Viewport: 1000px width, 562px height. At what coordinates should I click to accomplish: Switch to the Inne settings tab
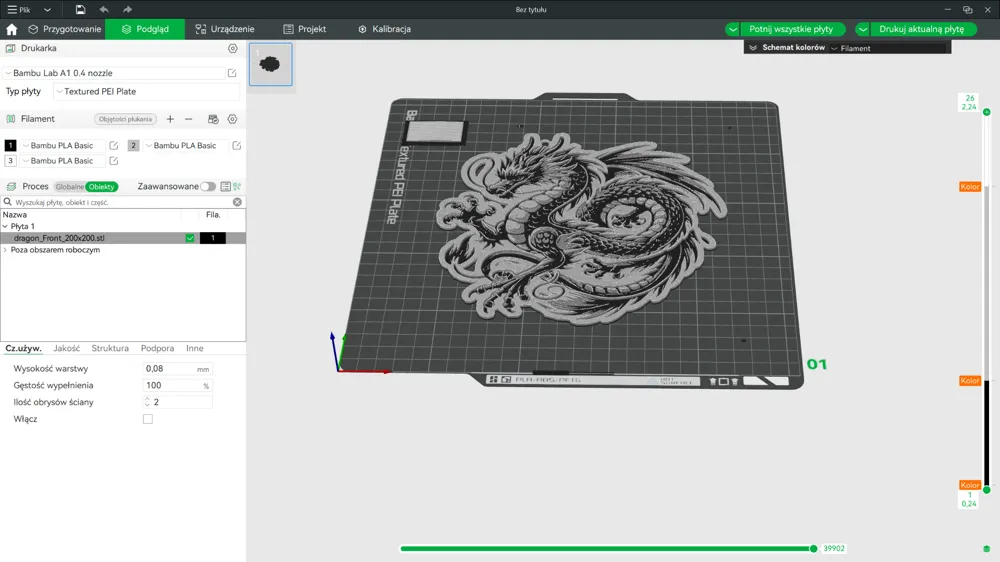pos(195,348)
